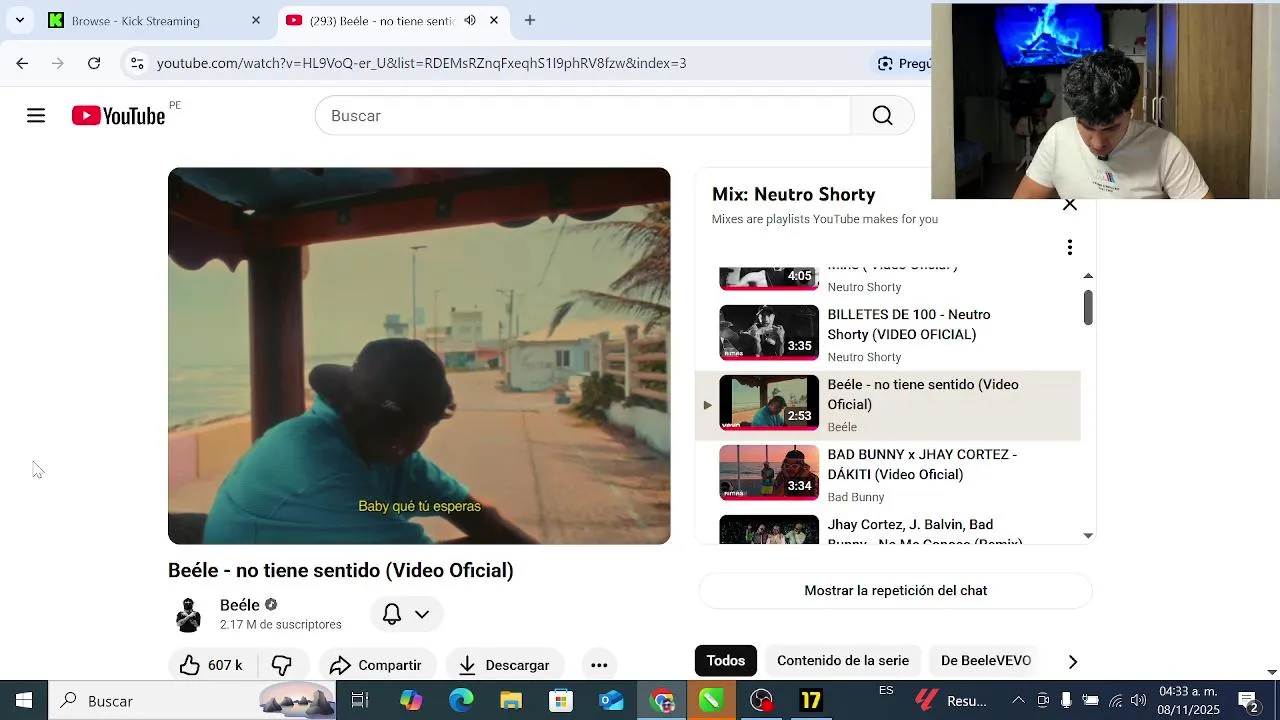Select the Todos filter chip
This screenshot has height=720, width=1280.
coord(726,661)
